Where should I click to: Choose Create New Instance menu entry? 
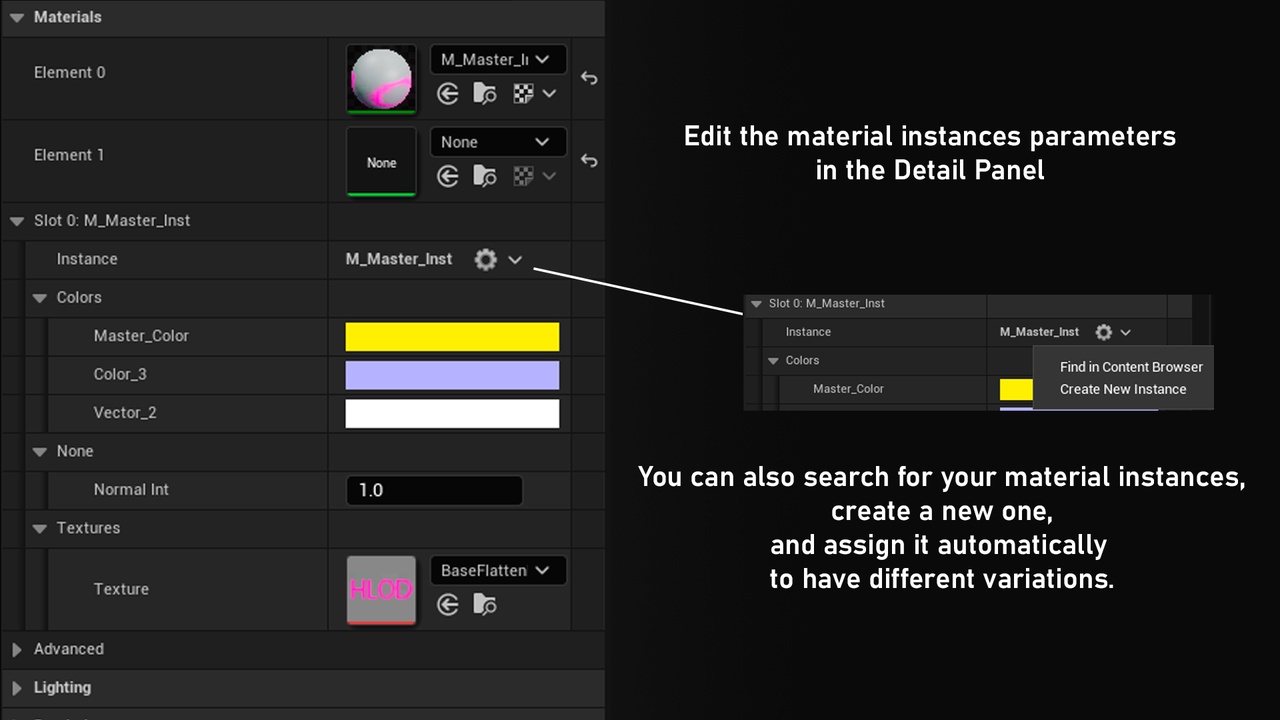coord(1123,389)
